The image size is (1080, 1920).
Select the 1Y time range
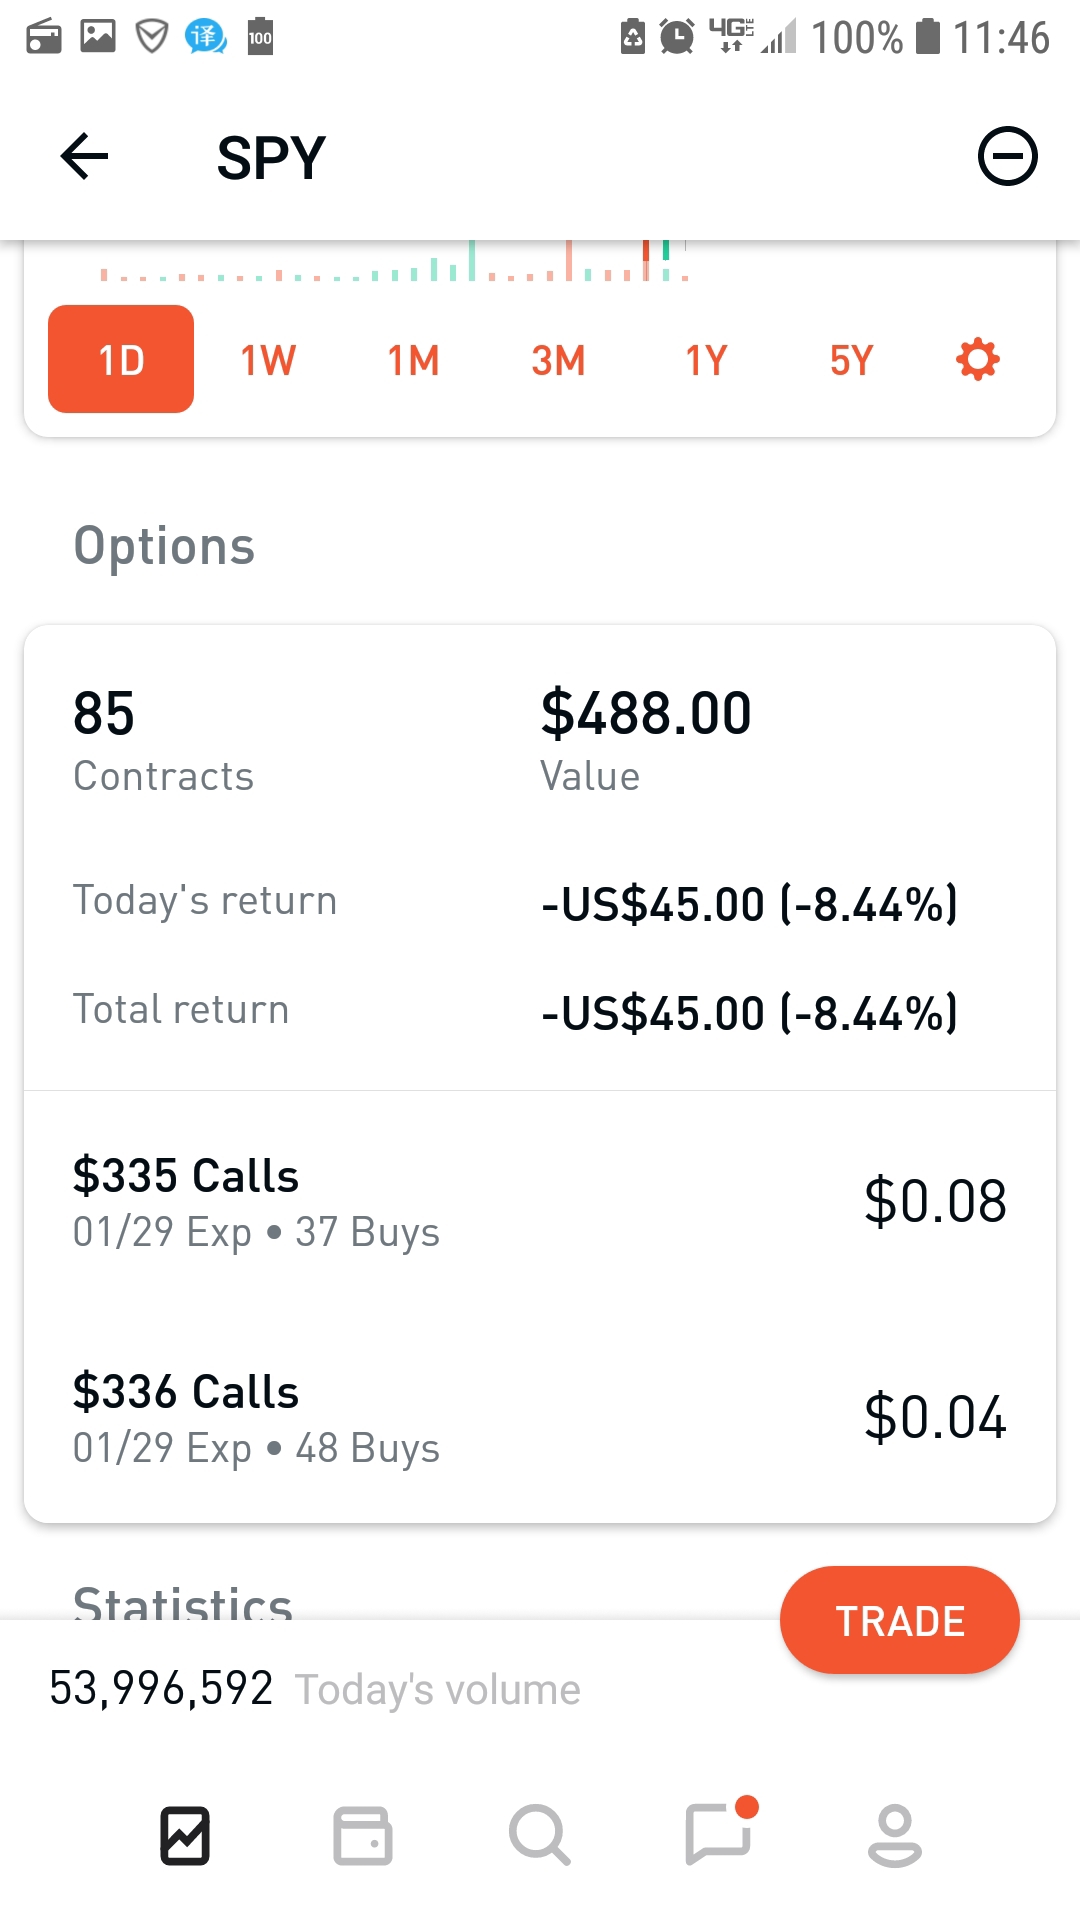tap(705, 360)
